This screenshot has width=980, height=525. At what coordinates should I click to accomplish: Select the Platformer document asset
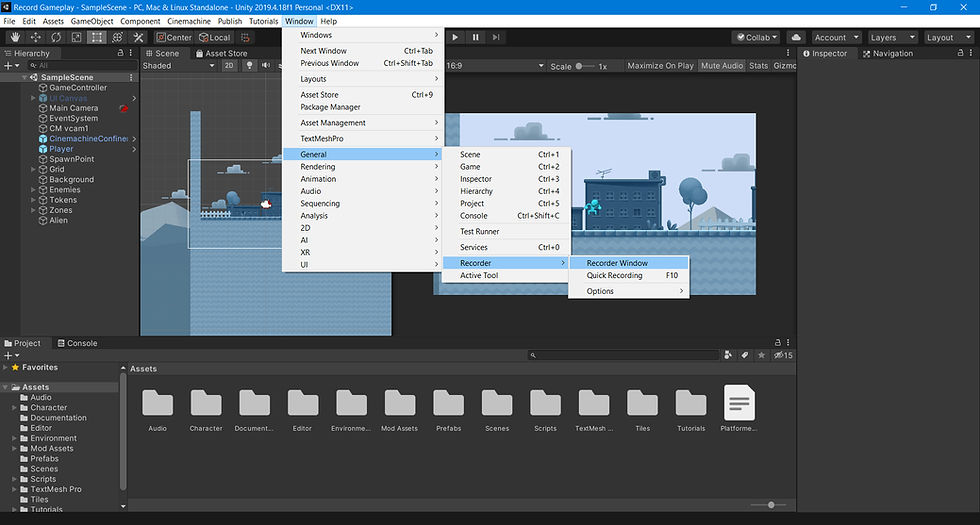(x=739, y=409)
